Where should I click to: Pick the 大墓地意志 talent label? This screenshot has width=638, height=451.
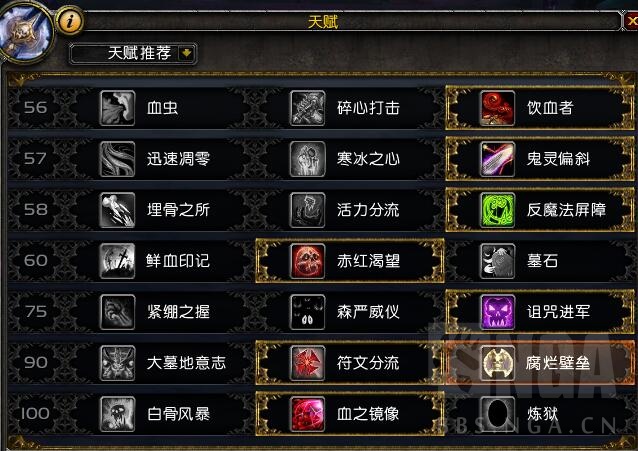pyautogui.click(x=186, y=363)
